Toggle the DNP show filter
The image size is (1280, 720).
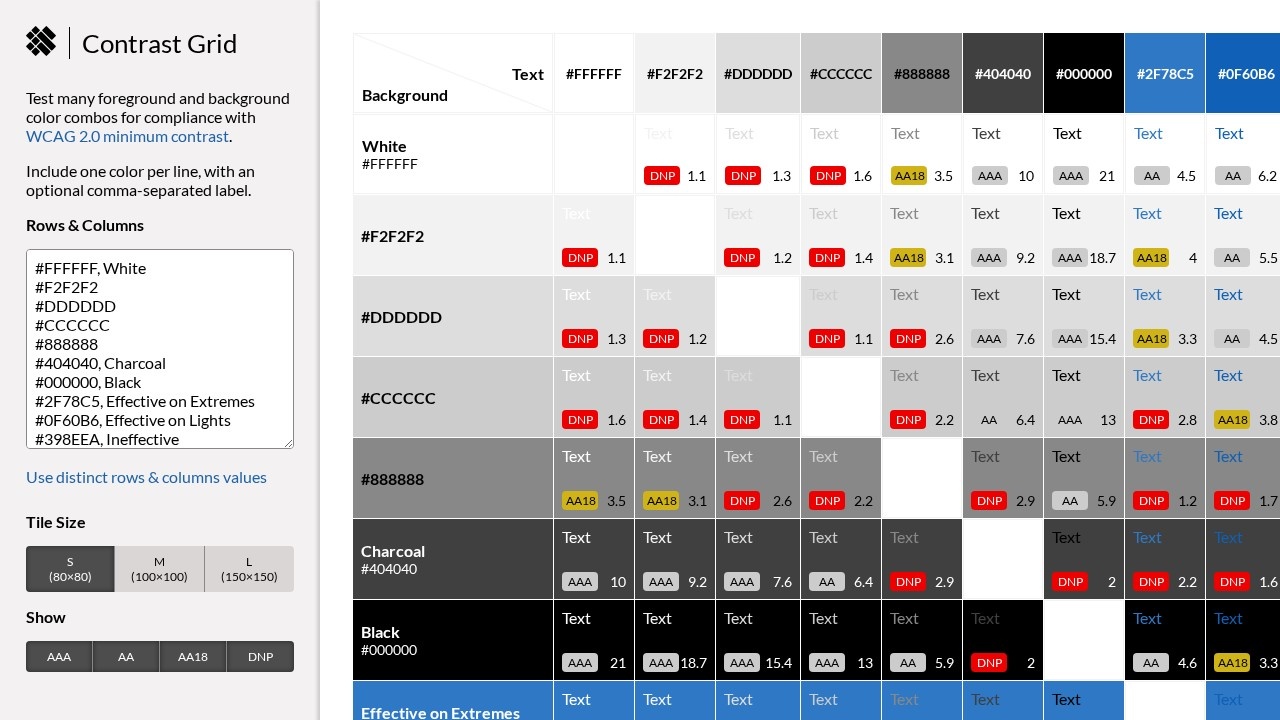pos(260,657)
